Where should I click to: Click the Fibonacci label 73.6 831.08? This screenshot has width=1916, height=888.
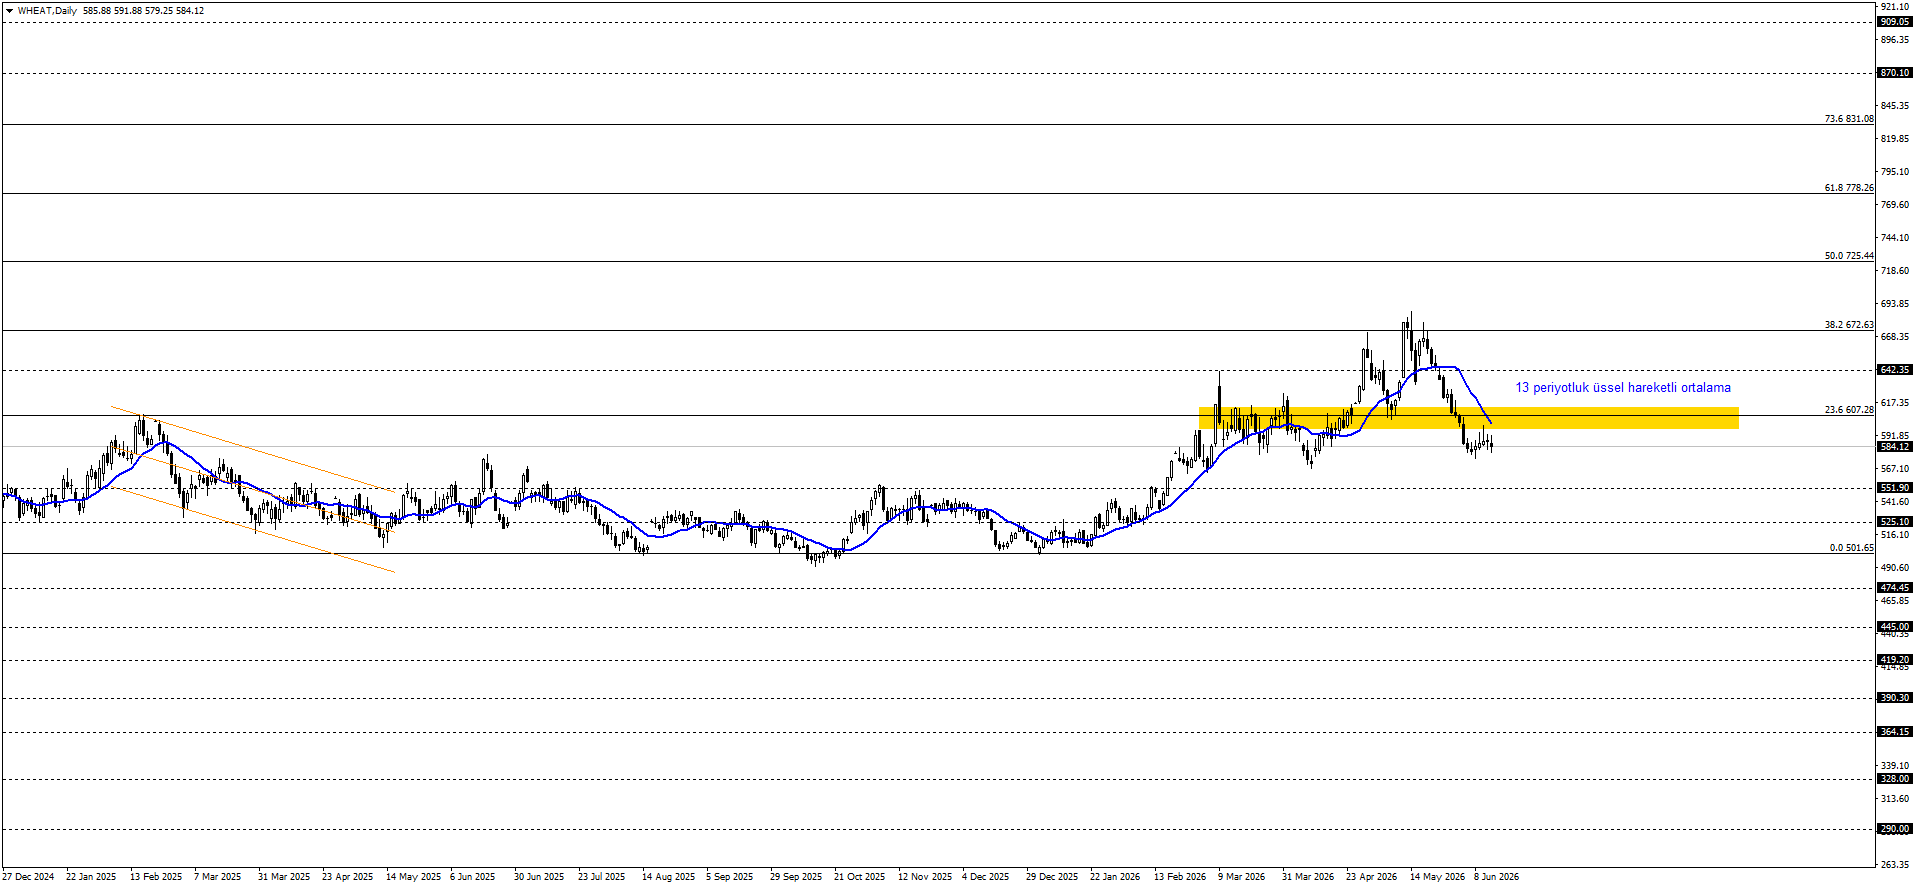point(1849,119)
